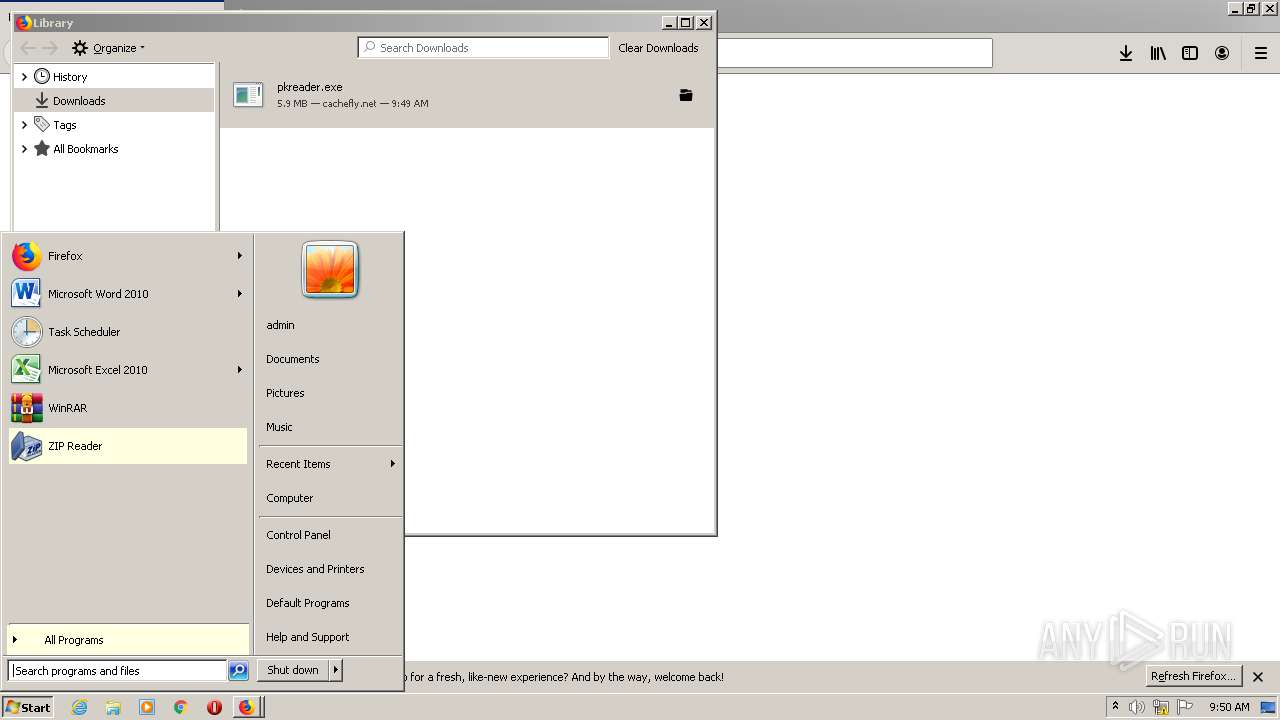Open Windows Explorer from taskbar
Screen dimensions: 1280x720
pos(113,707)
